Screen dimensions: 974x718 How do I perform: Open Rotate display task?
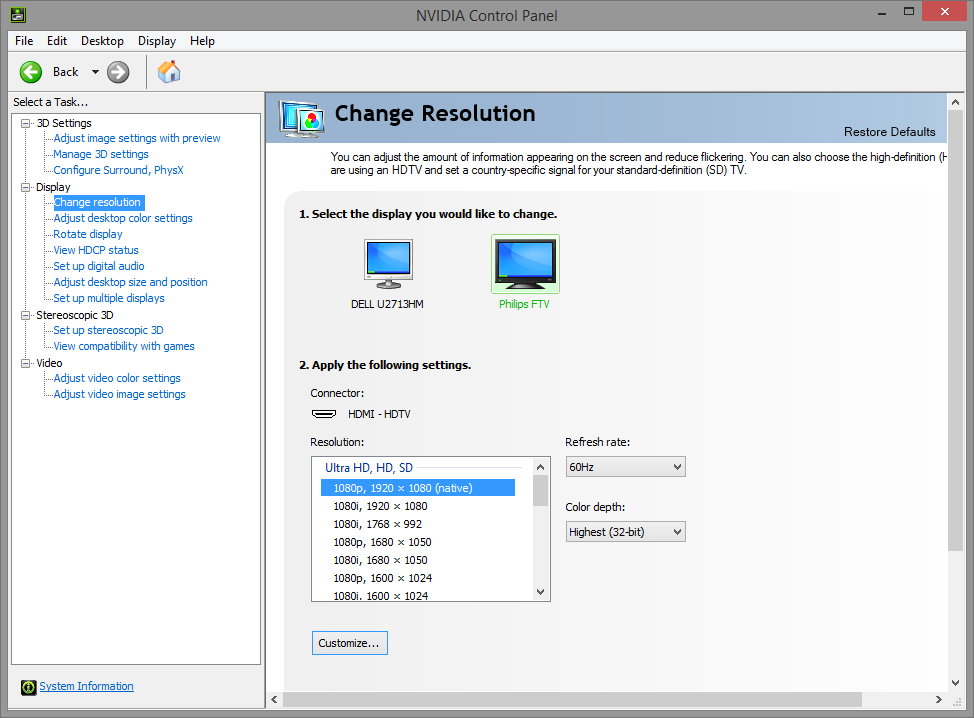(88, 234)
